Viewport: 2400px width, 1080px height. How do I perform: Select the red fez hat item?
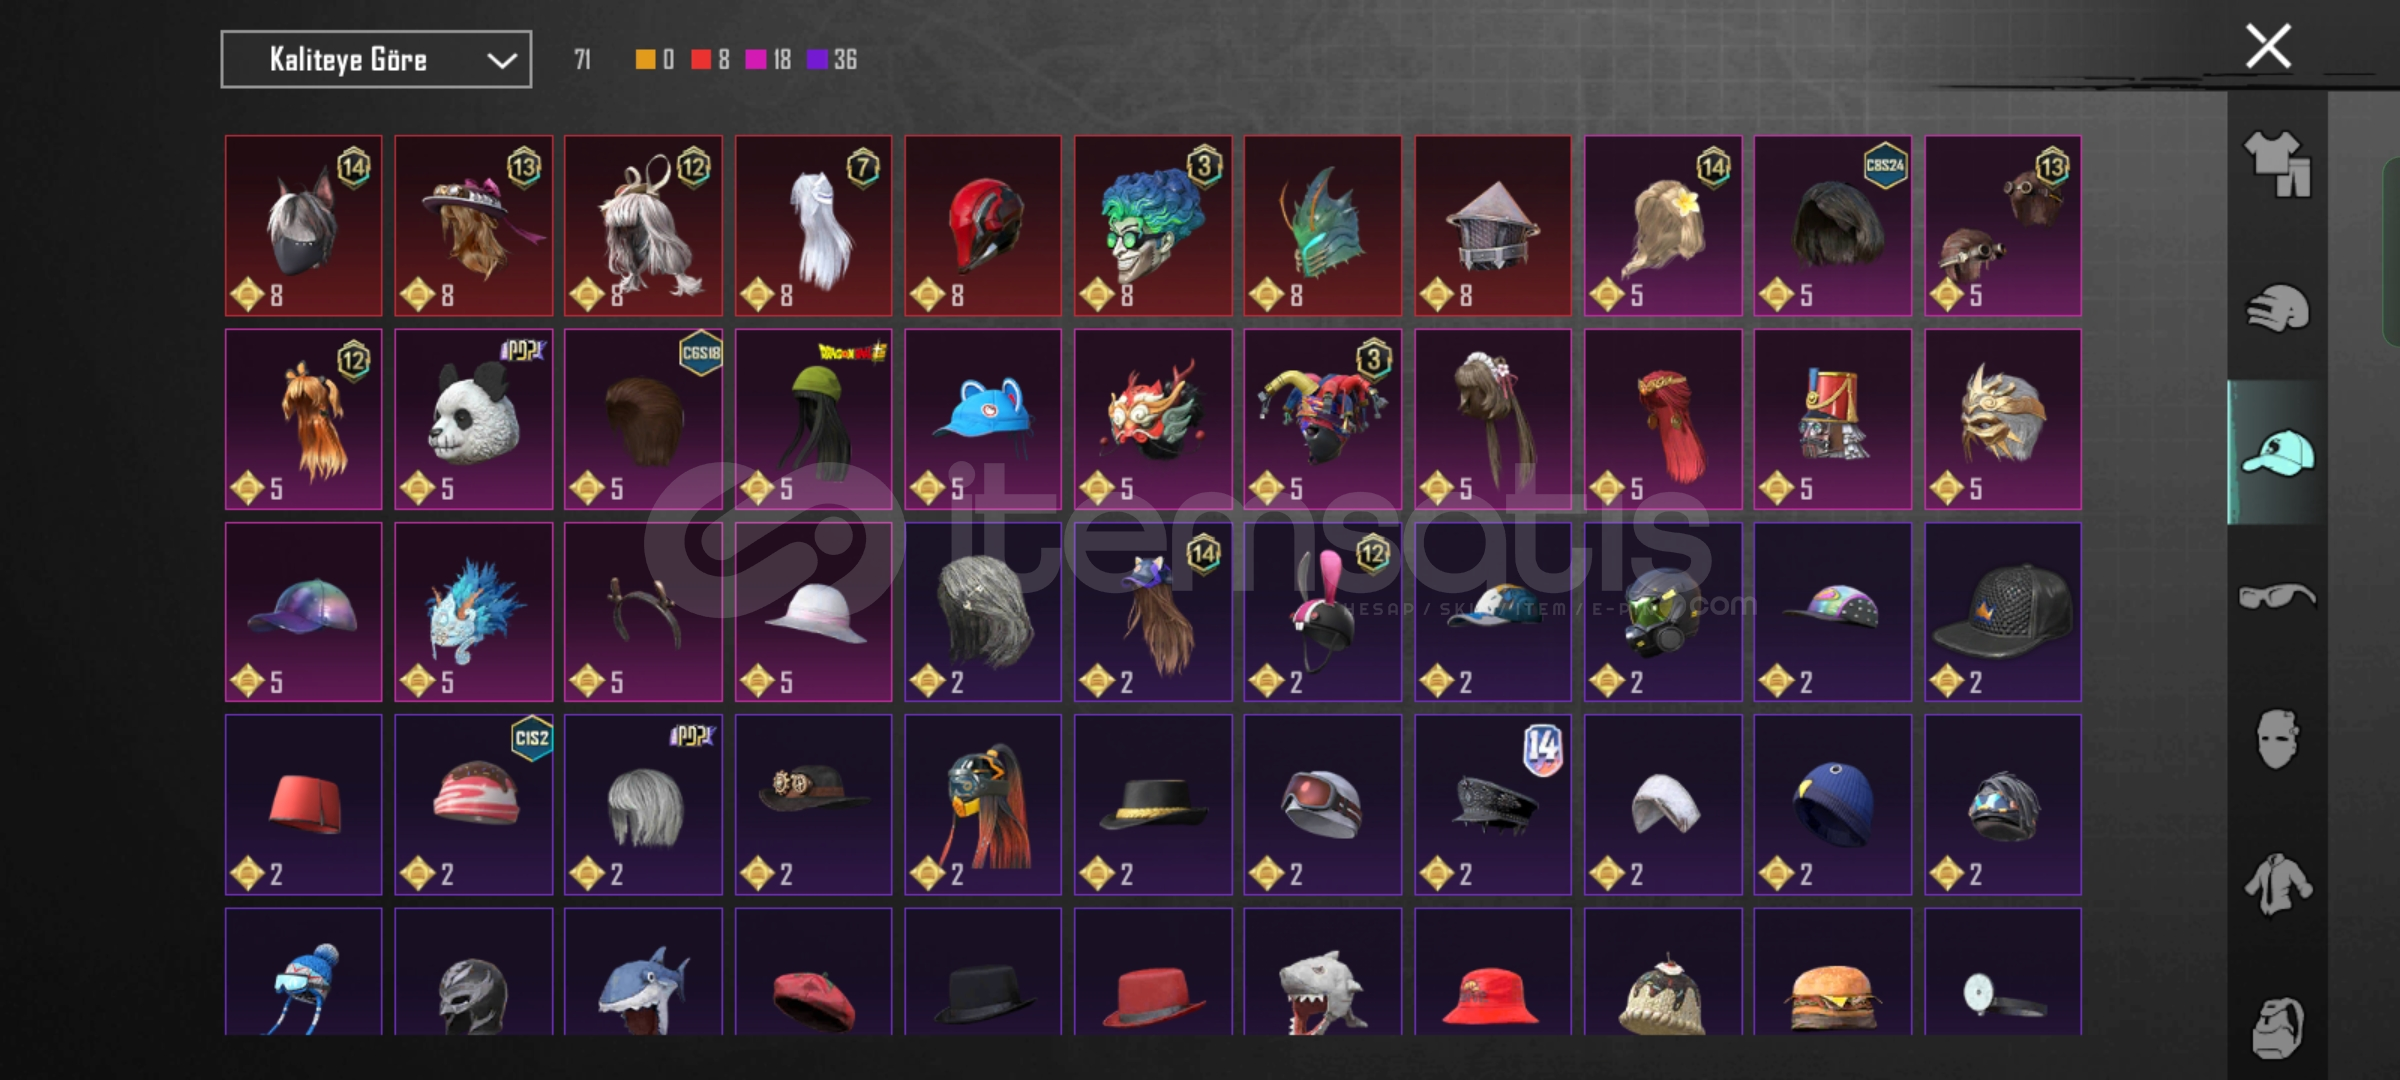303,804
